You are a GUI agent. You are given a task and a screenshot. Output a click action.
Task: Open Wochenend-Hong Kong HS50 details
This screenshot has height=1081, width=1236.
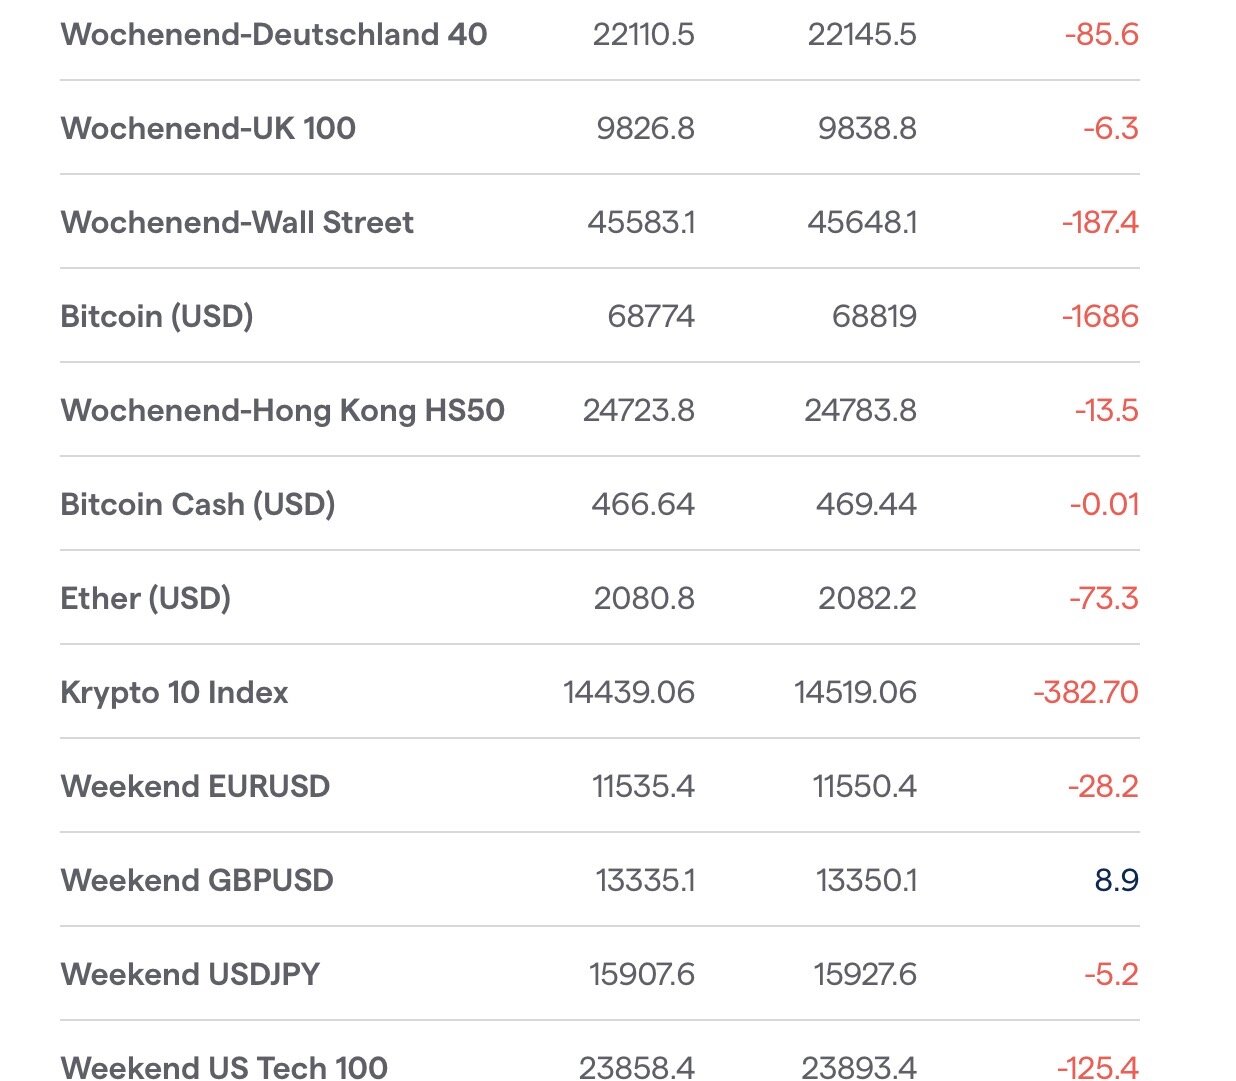click(x=282, y=411)
